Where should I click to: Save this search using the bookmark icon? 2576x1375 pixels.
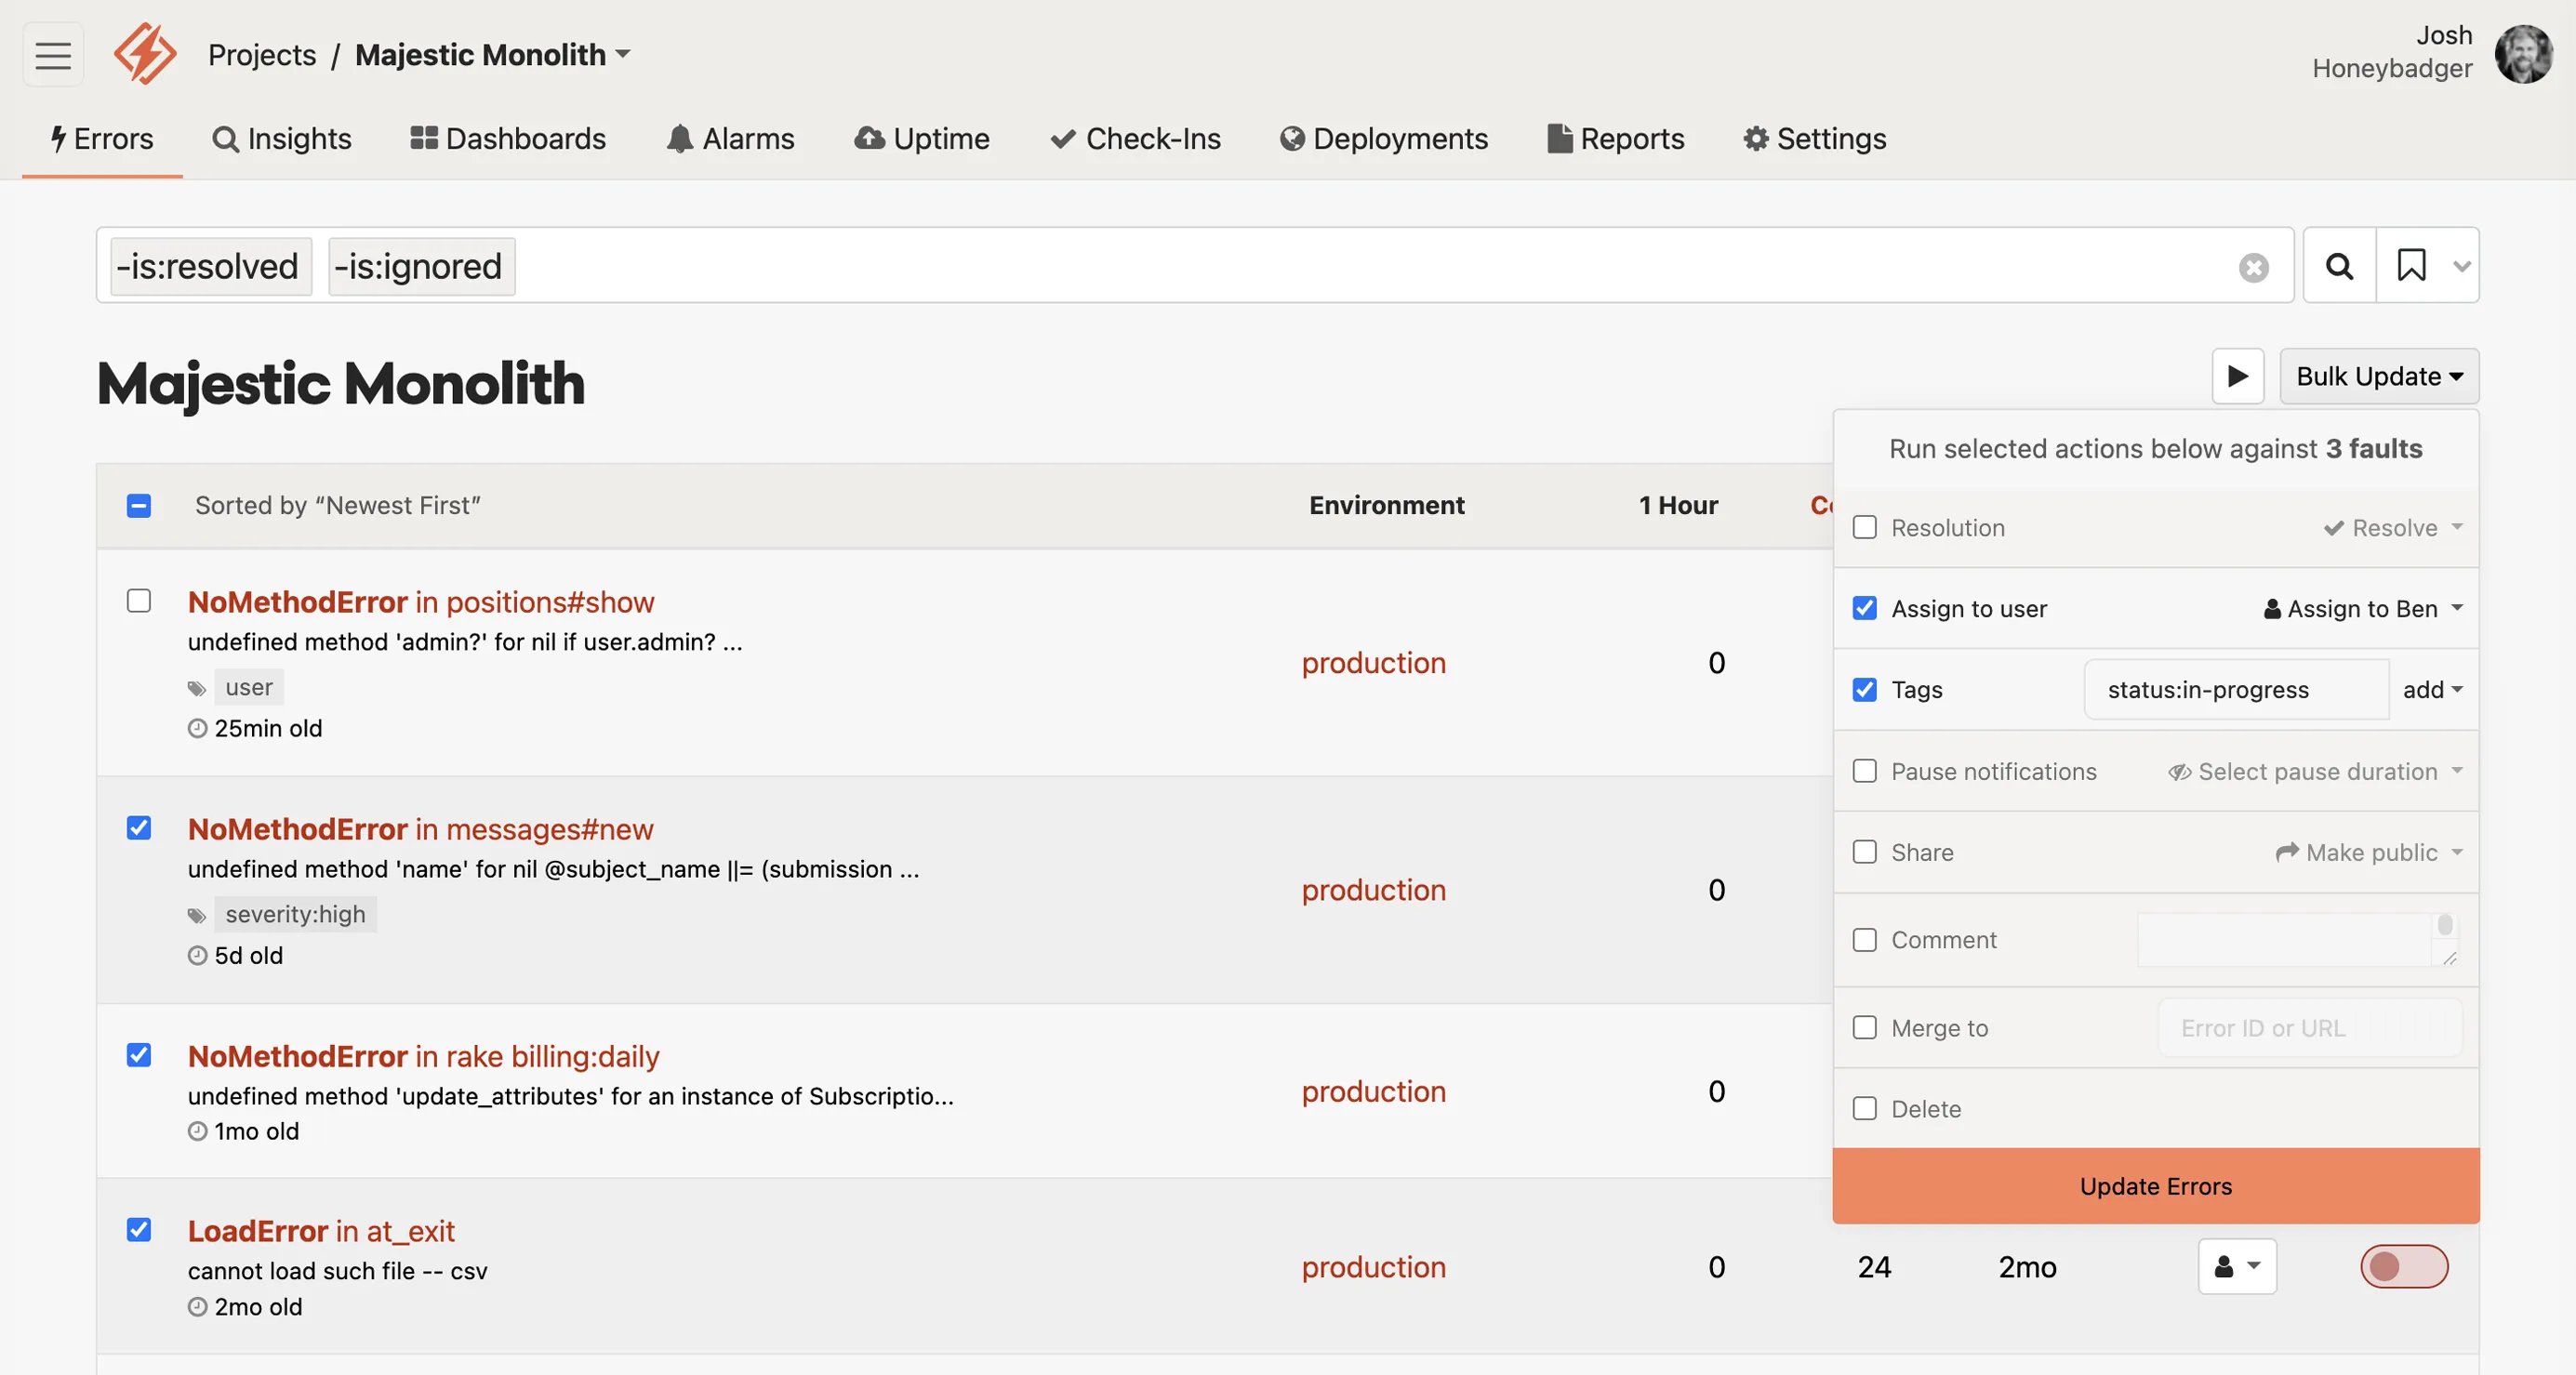pyautogui.click(x=2413, y=266)
